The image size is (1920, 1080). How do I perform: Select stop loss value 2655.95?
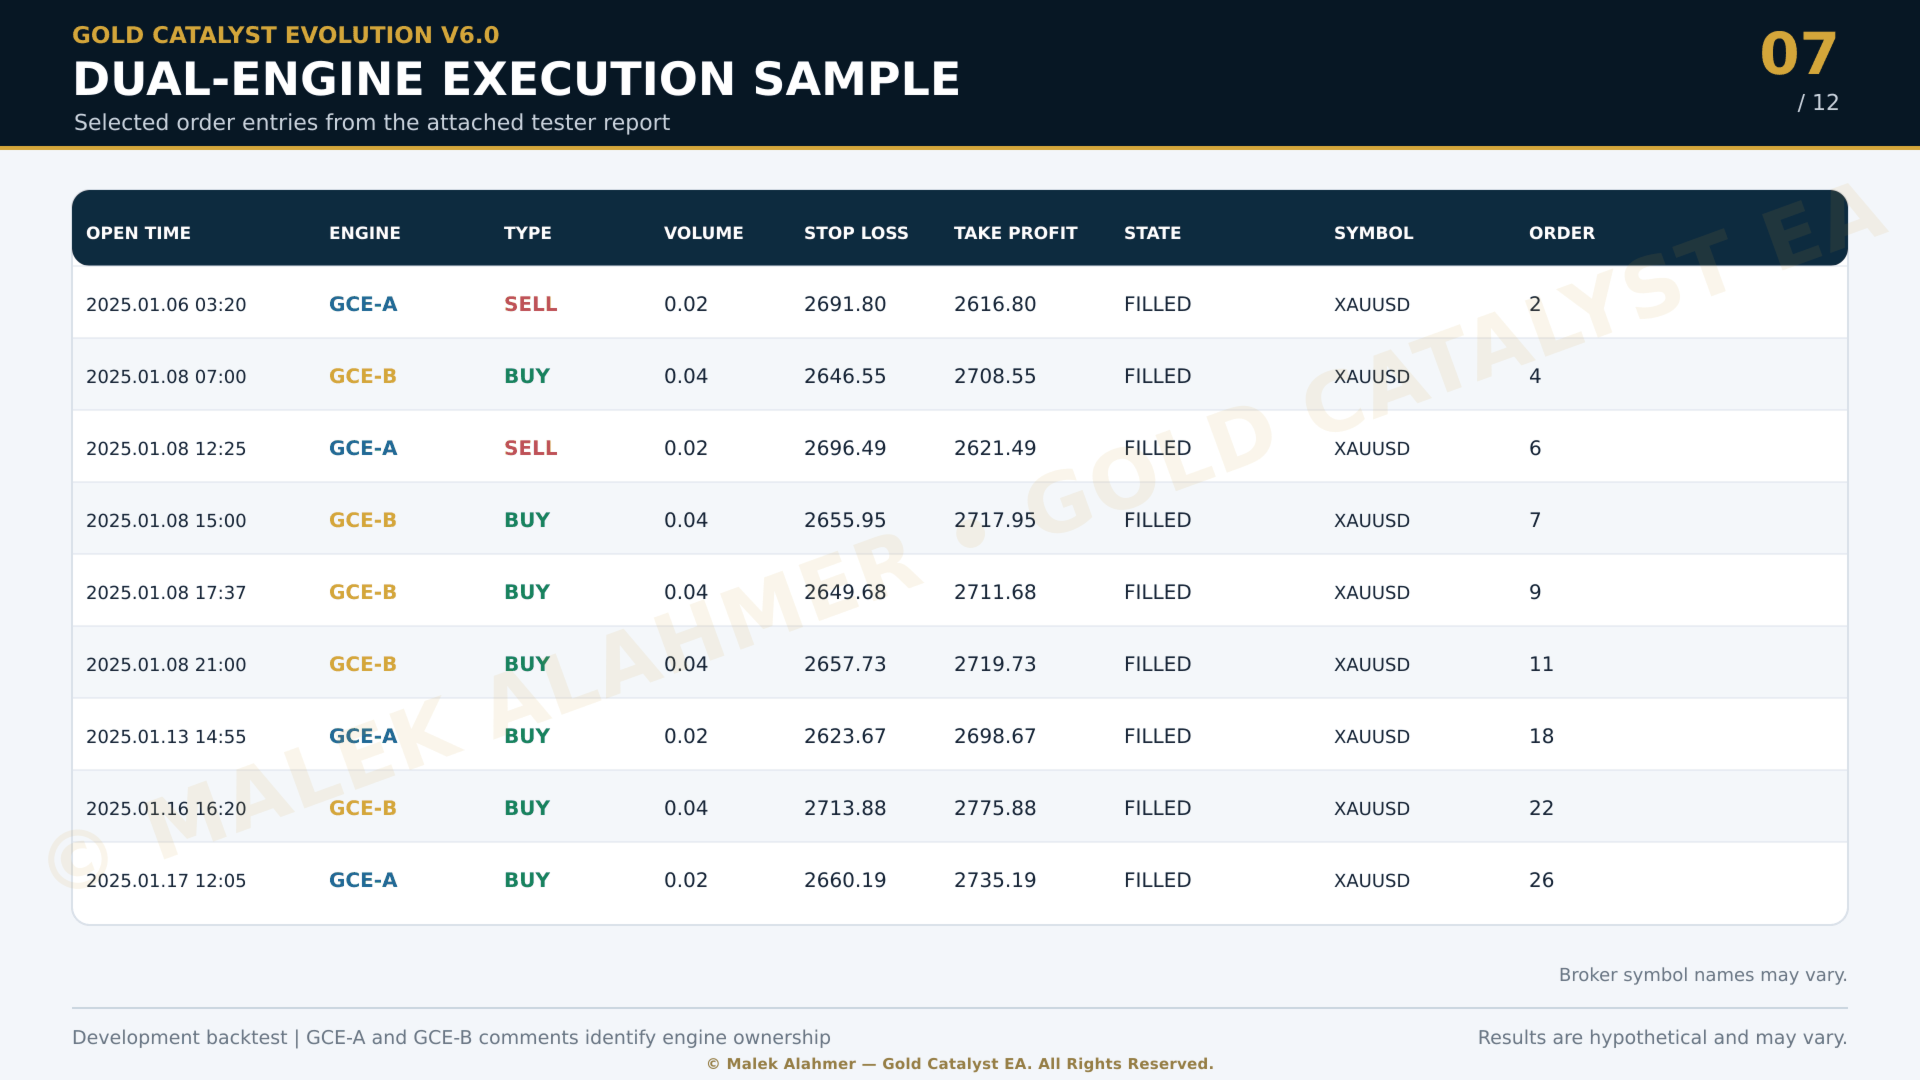click(845, 520)
